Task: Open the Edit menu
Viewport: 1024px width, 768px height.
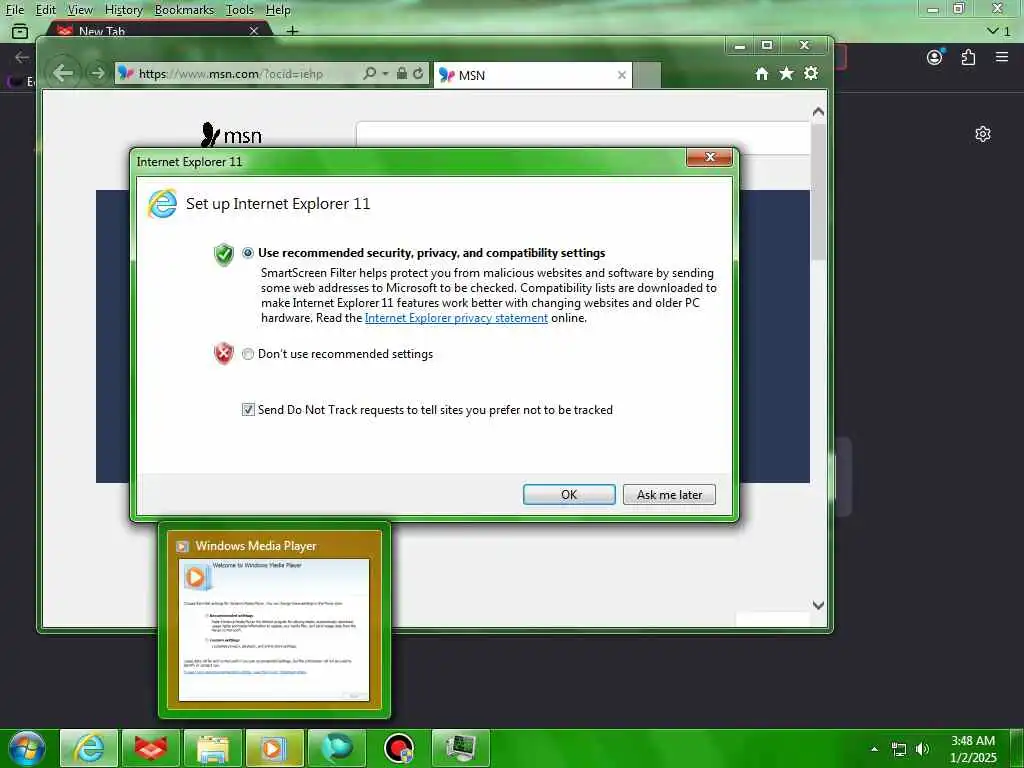Action: [x=46, y=10]
